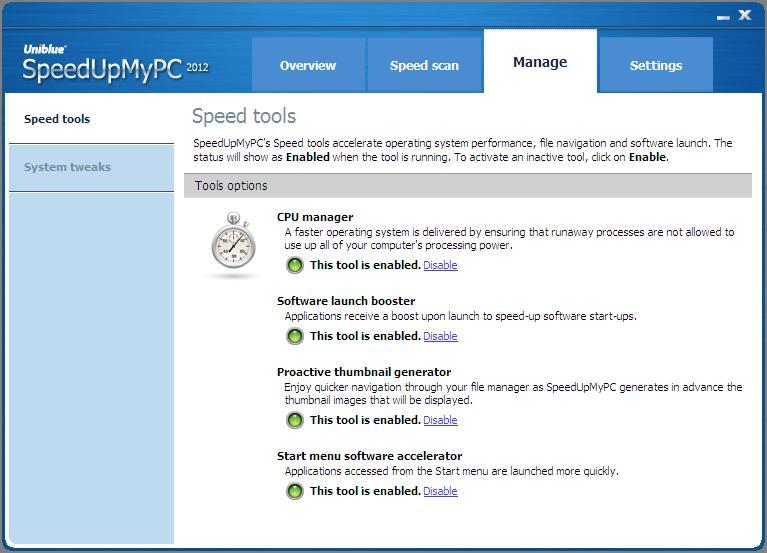This screenshot has width=767, height=553.
Task: Open System tweaks in the sidebar
Action: coord(91,167)
